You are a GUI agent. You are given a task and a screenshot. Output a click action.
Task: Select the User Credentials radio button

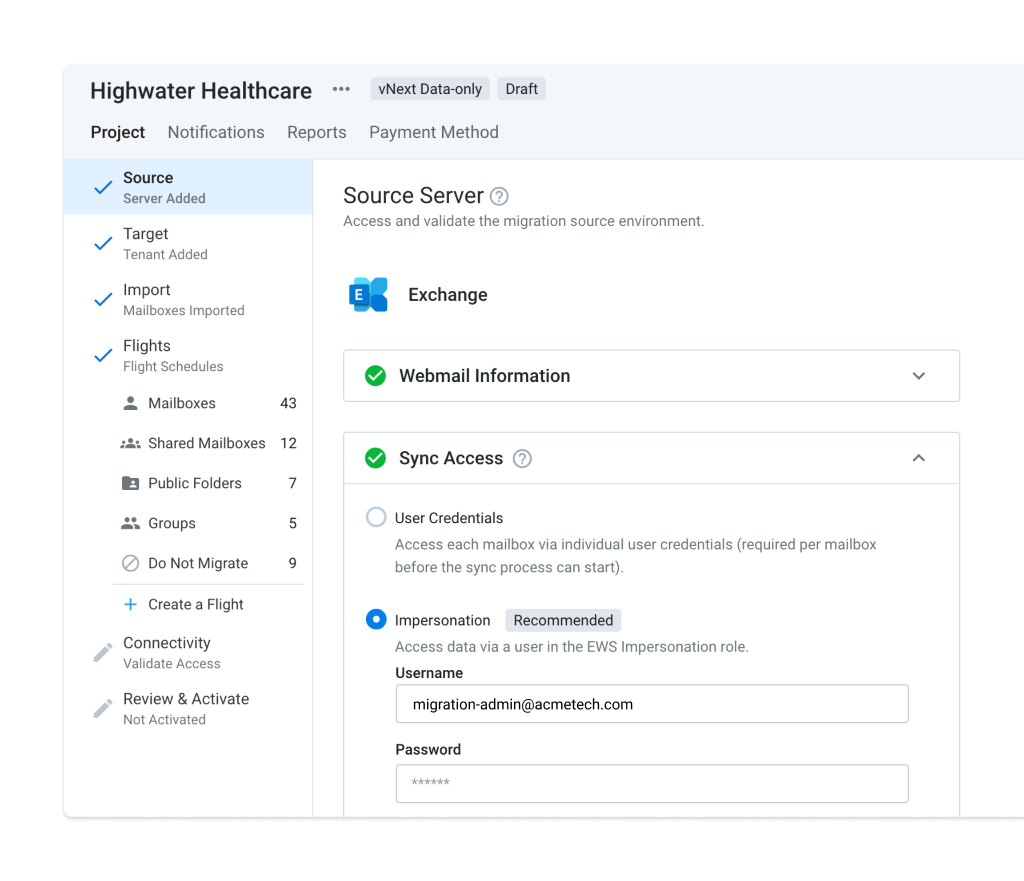(376, 517)
